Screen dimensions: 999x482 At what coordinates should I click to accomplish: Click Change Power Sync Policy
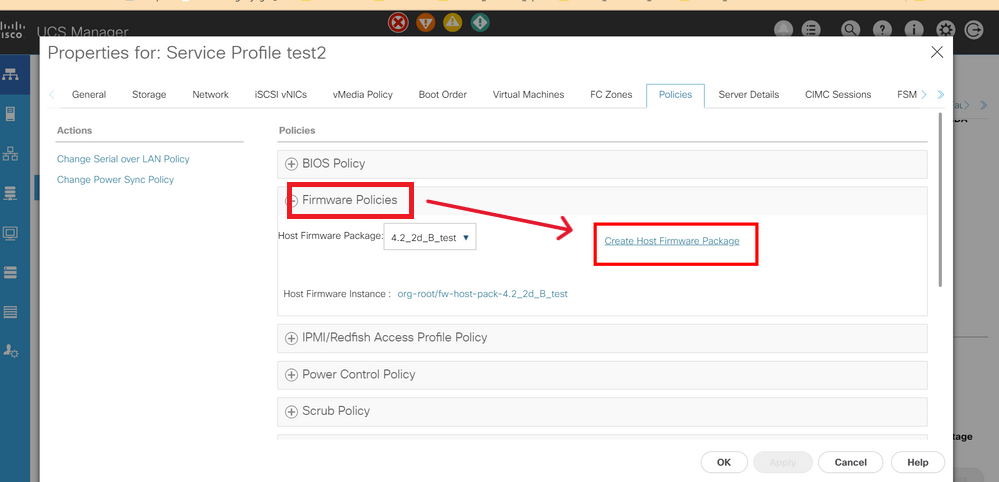click(115, 180)
